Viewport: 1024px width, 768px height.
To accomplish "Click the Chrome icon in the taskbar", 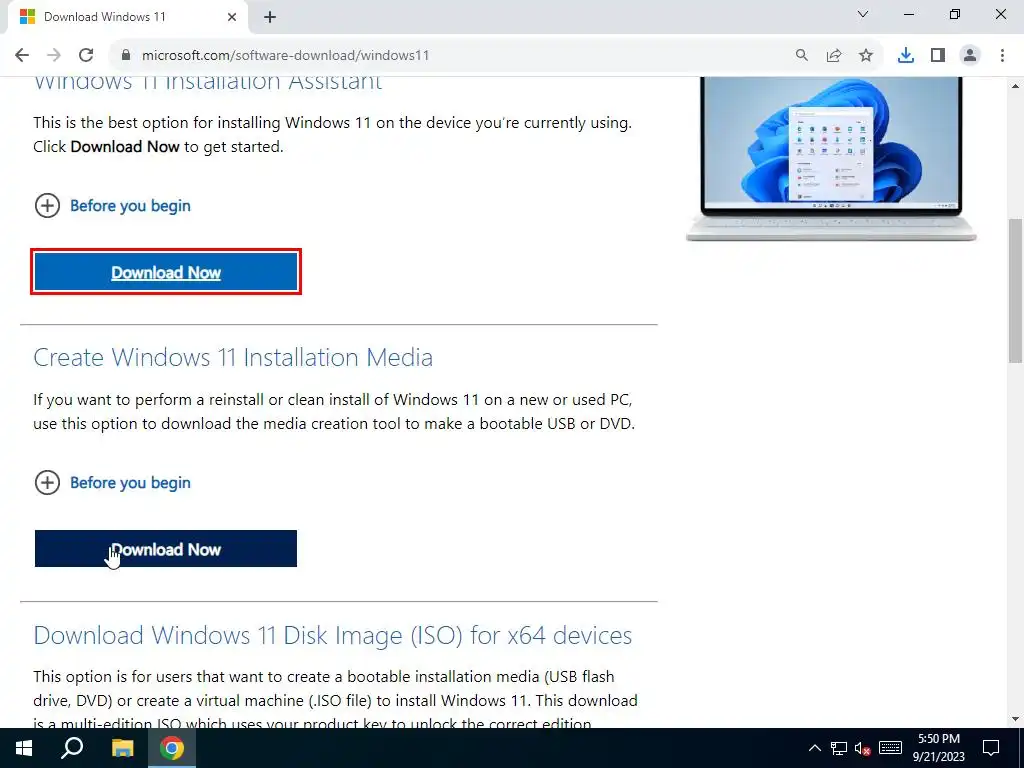I will (x=172, y=748).
